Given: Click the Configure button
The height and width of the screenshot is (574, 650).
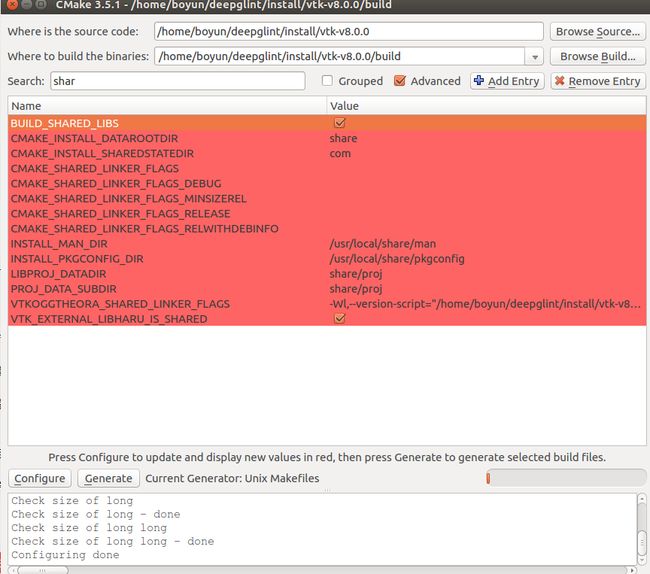Looking at the screenshot, I should [40, 478].
